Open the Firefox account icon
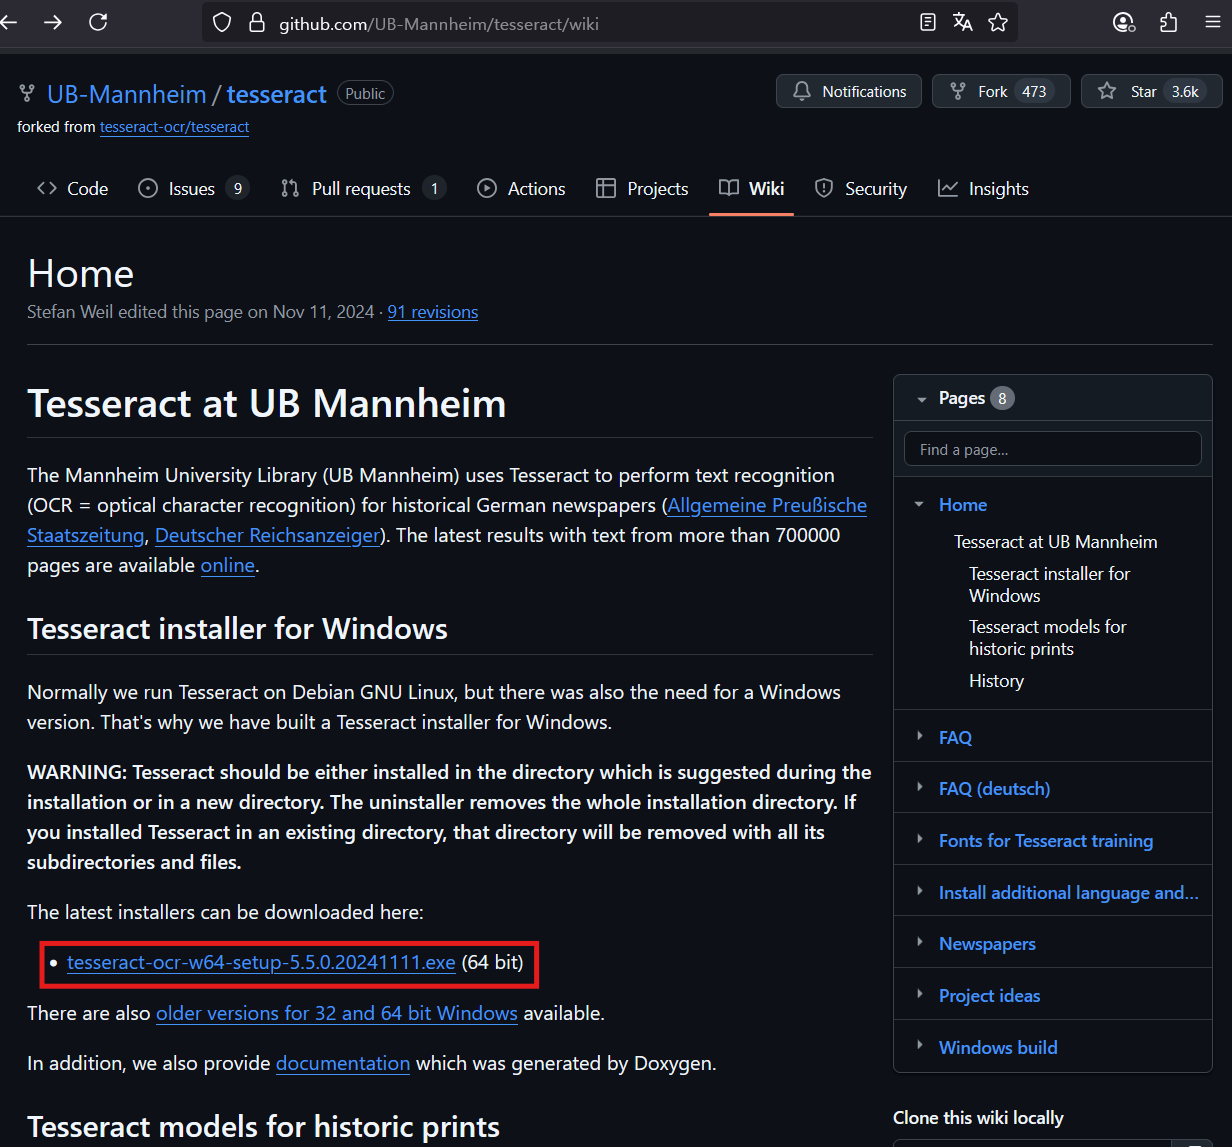This screenshot has height=1147, width=1232. tap(1124, 22)
